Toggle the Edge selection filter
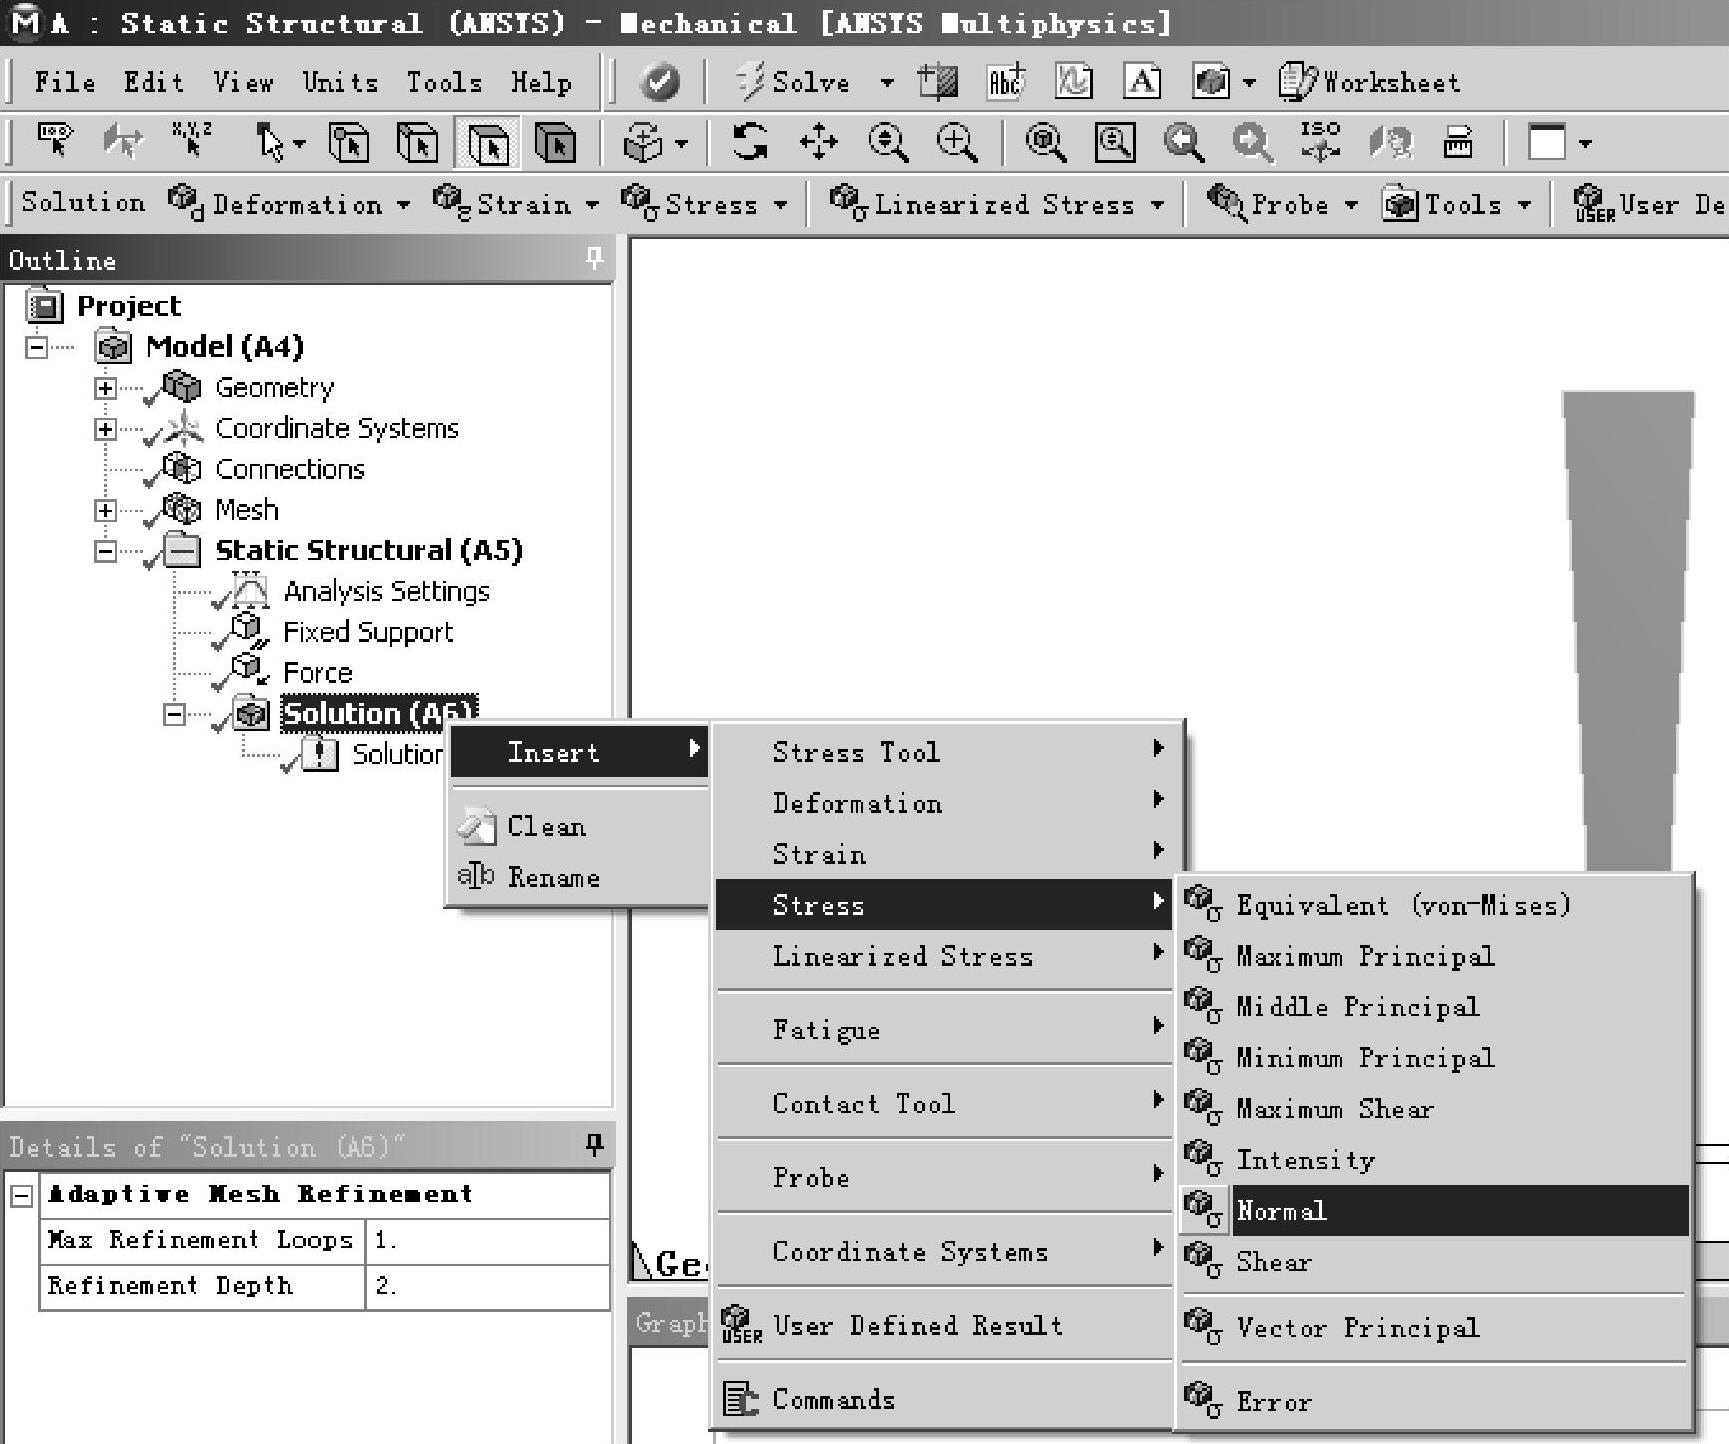Viewport: 1729px width, 1444px height. [418, 142]
